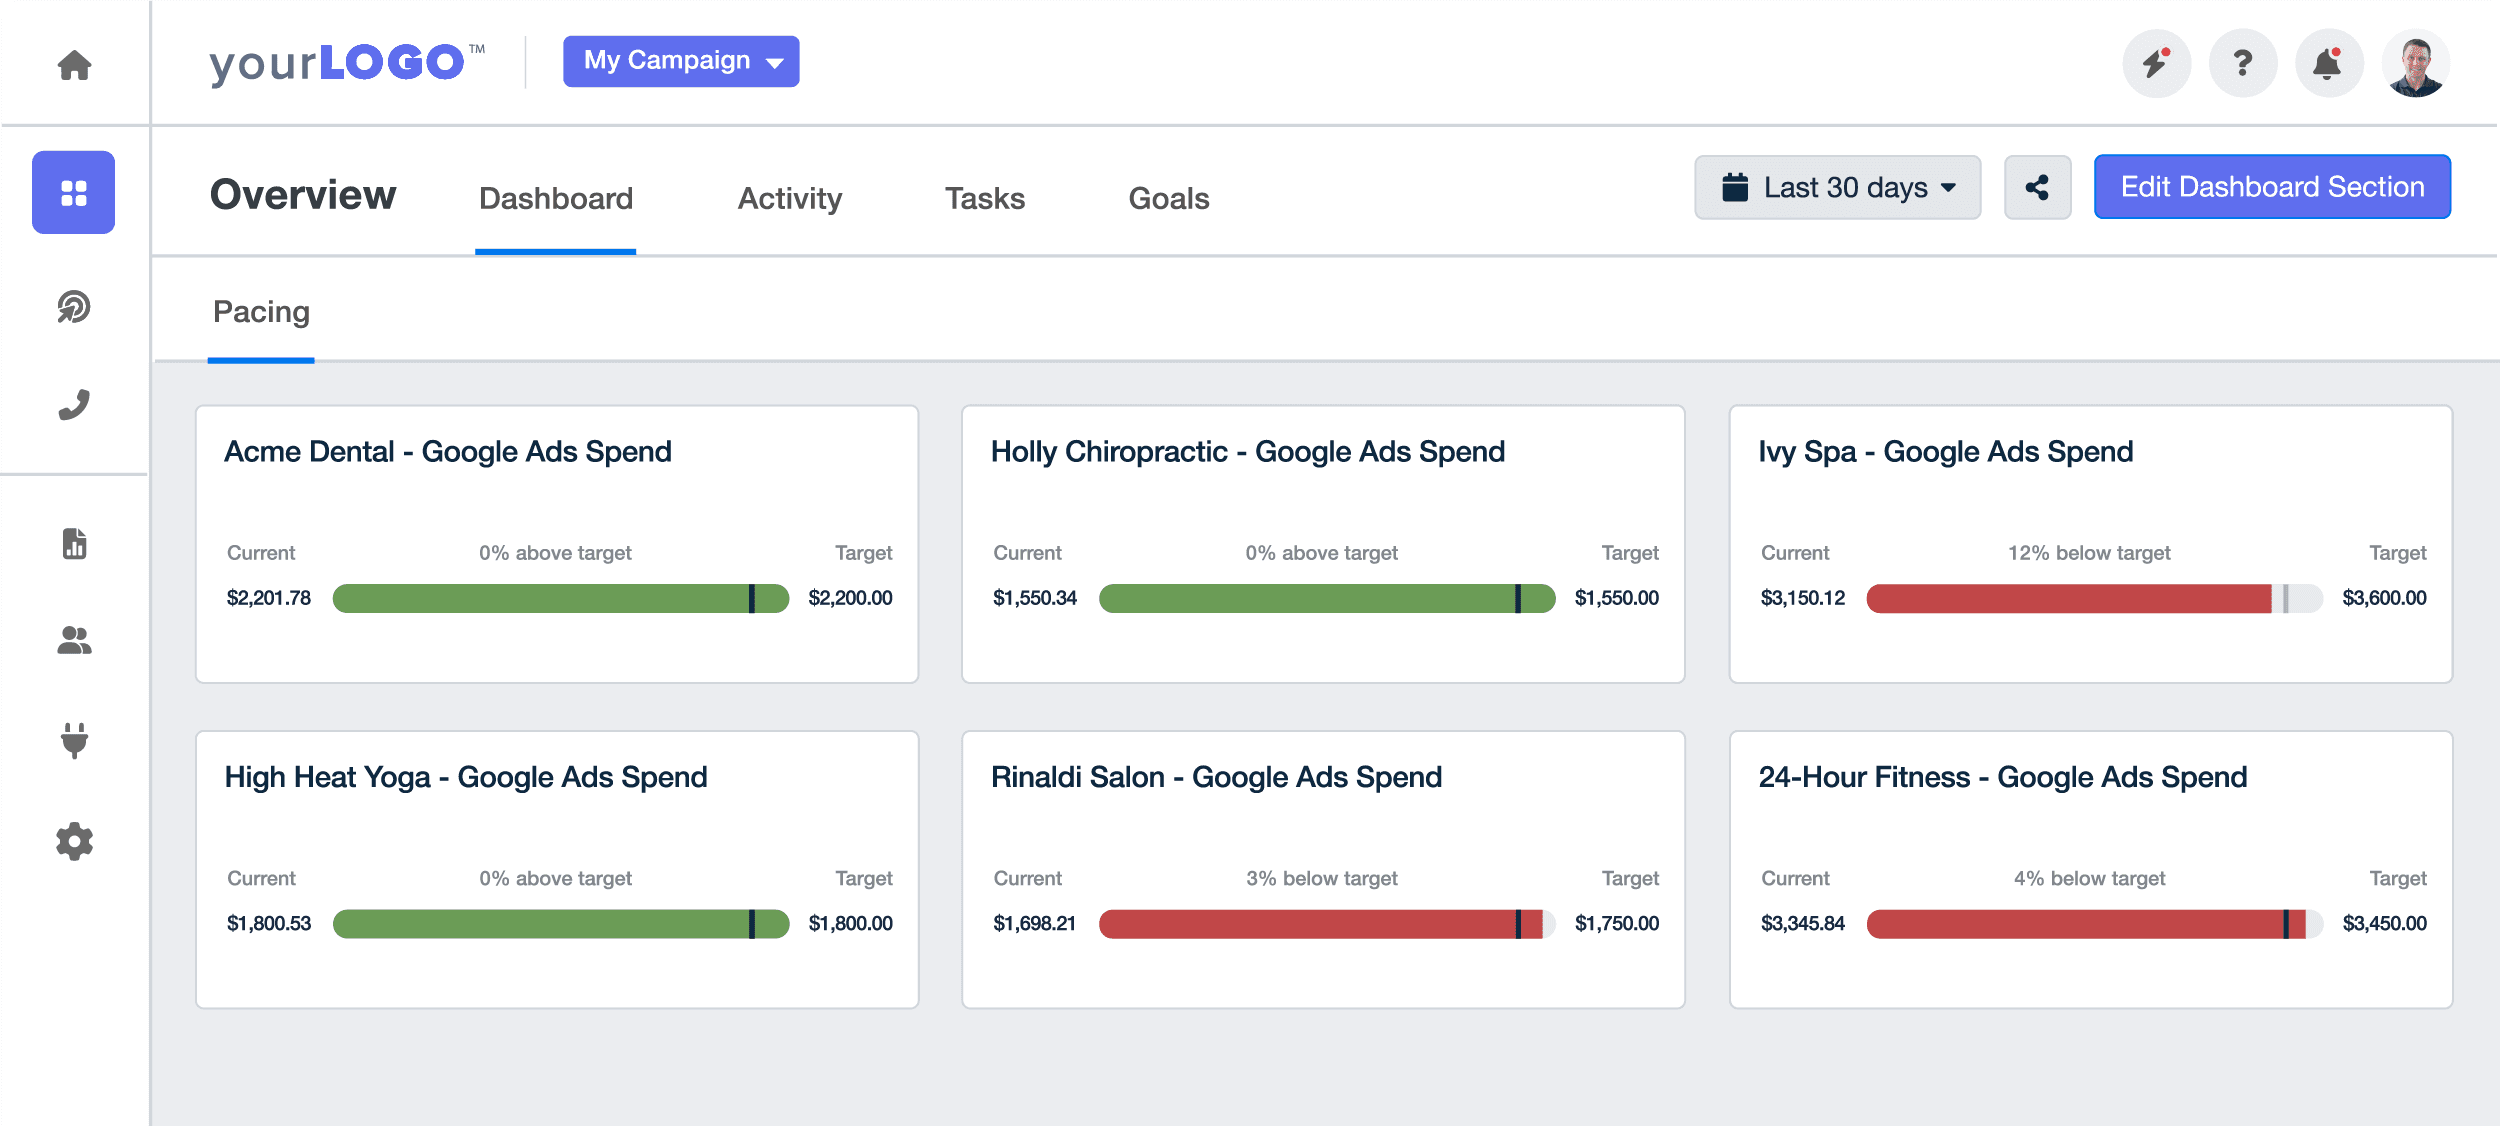Click the integrations plug icon
The width and height of the screenshot is (2500, 1126).
pos(74,740)
